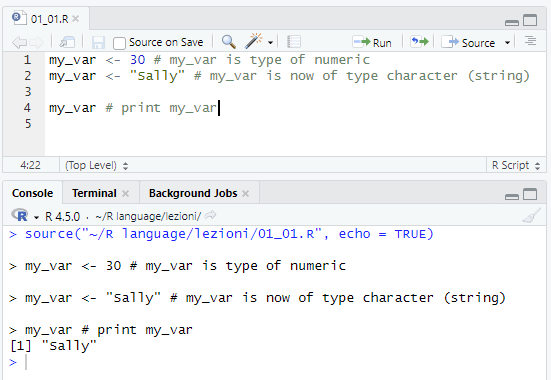Enable Source on Save checkbox

pyautogui.click(x=119, y=43)
